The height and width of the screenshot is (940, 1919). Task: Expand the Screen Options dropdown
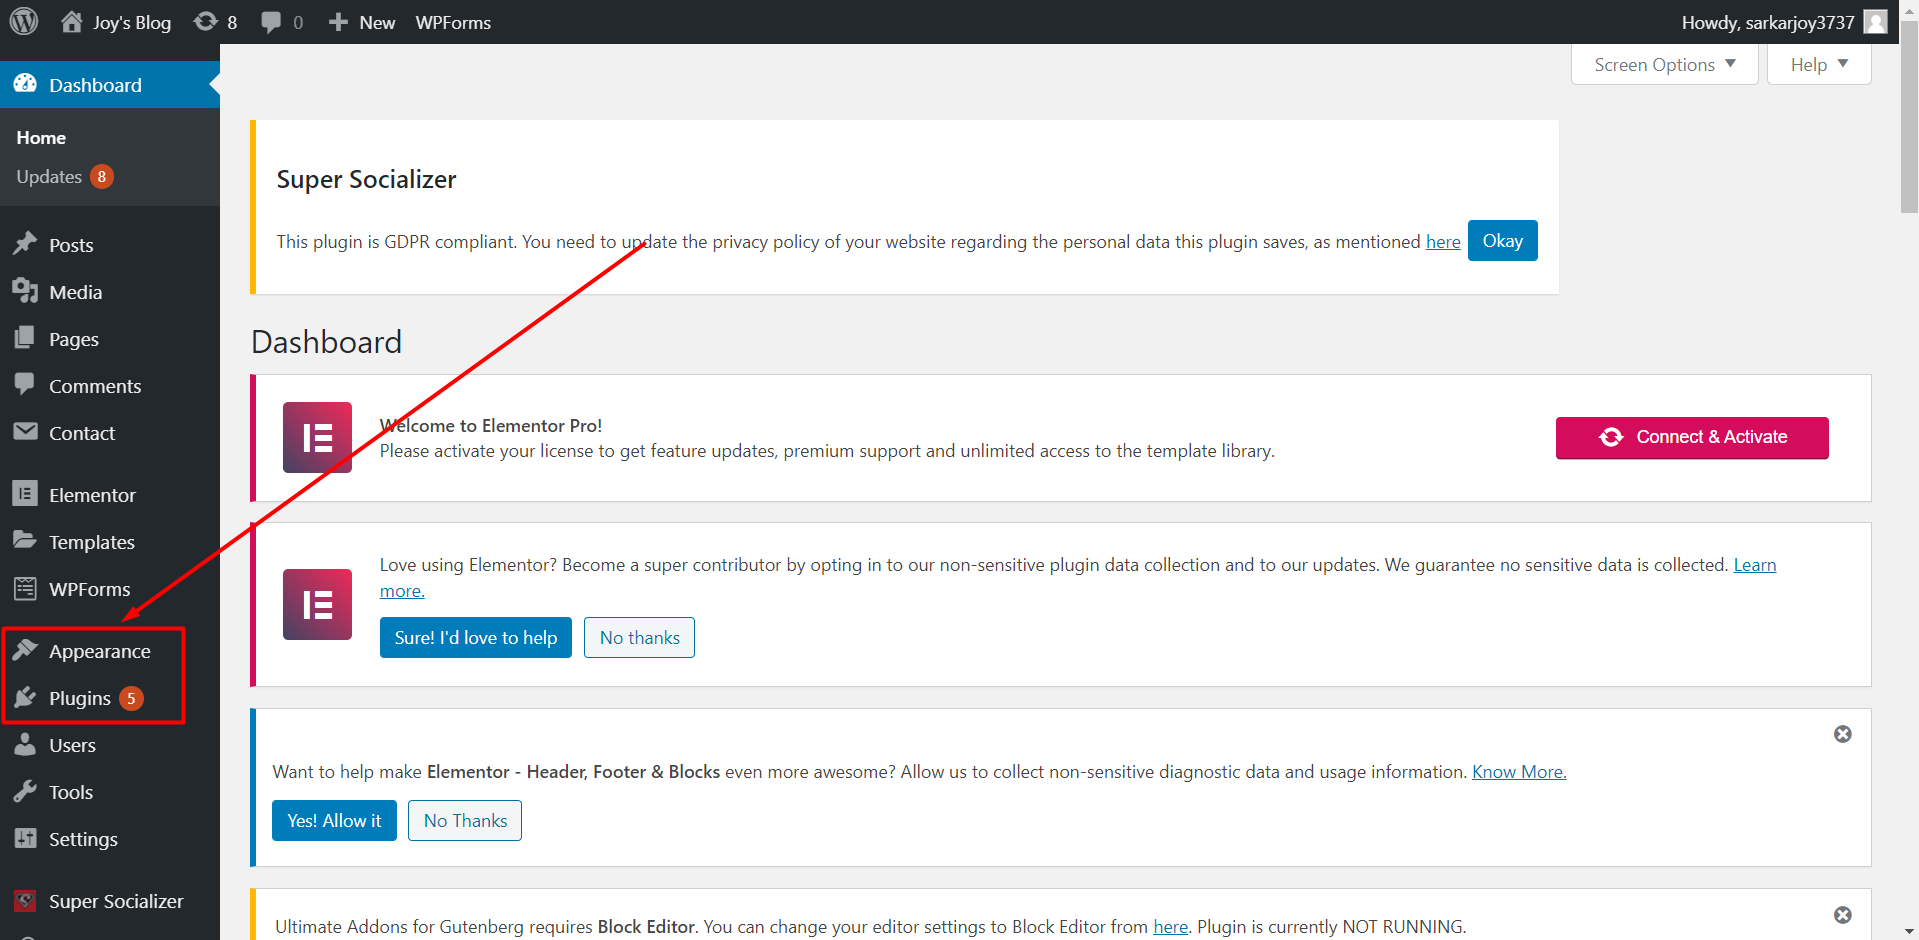click(x=1663, y=64)
